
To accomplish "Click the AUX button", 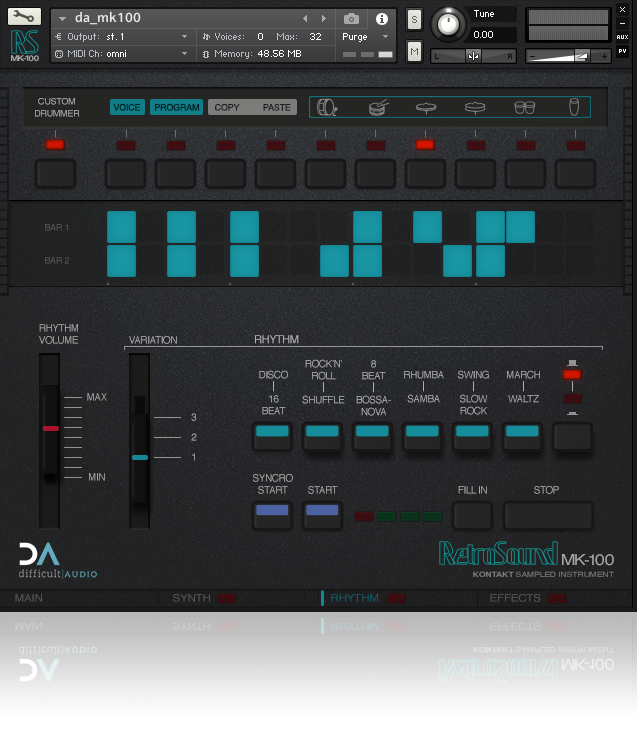I will click(622, 37).
